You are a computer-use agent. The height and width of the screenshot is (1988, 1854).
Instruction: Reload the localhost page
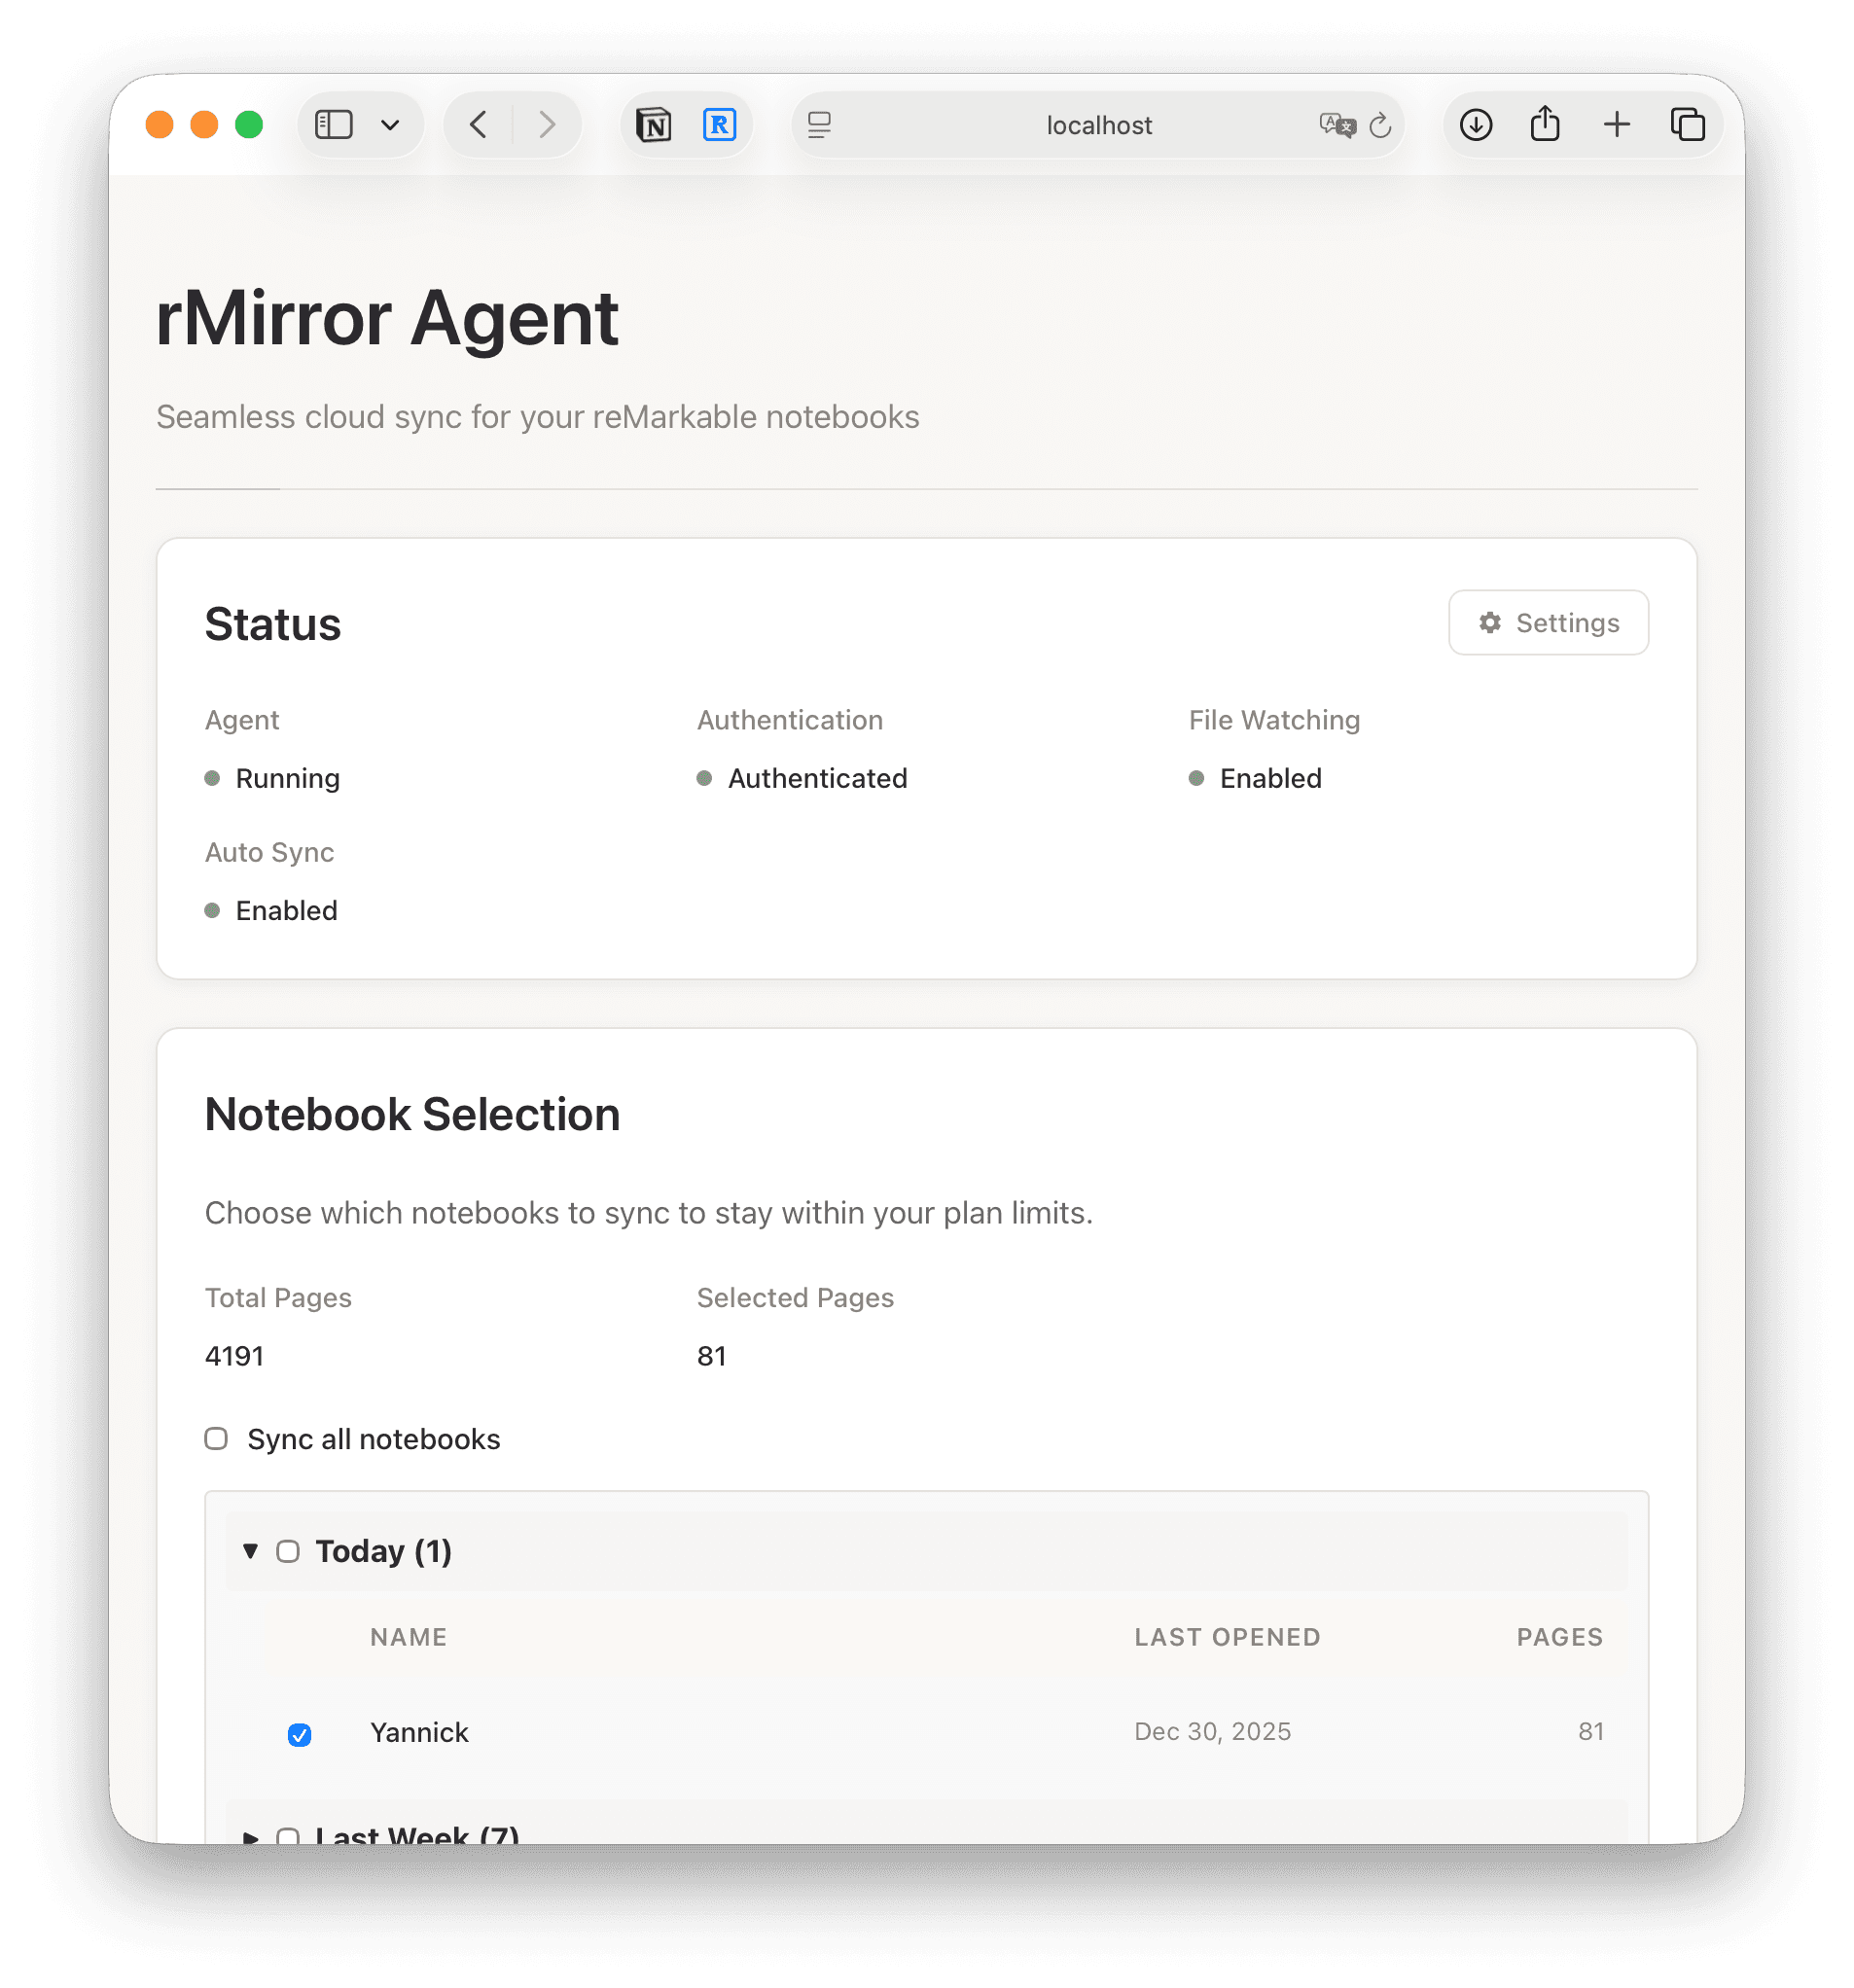[1382, 125]
